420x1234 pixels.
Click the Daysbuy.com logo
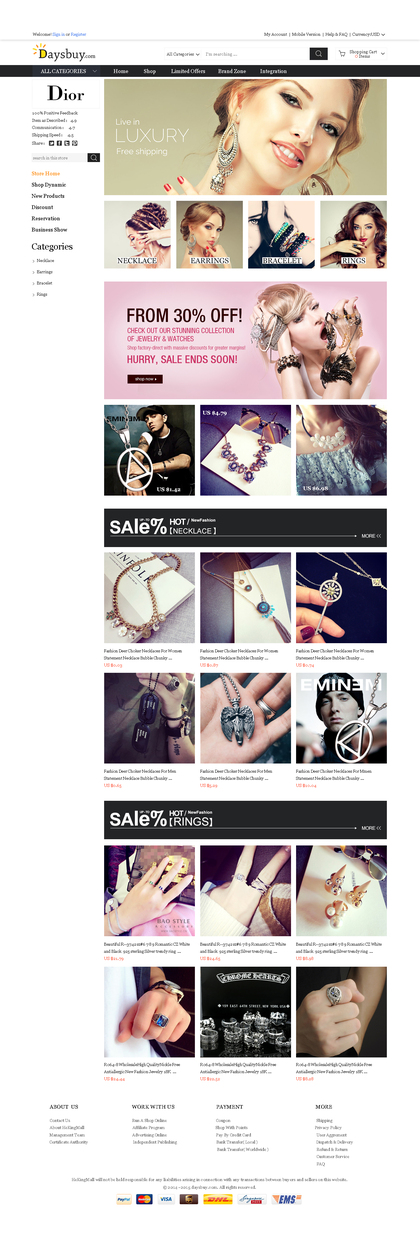coord(64,53)
